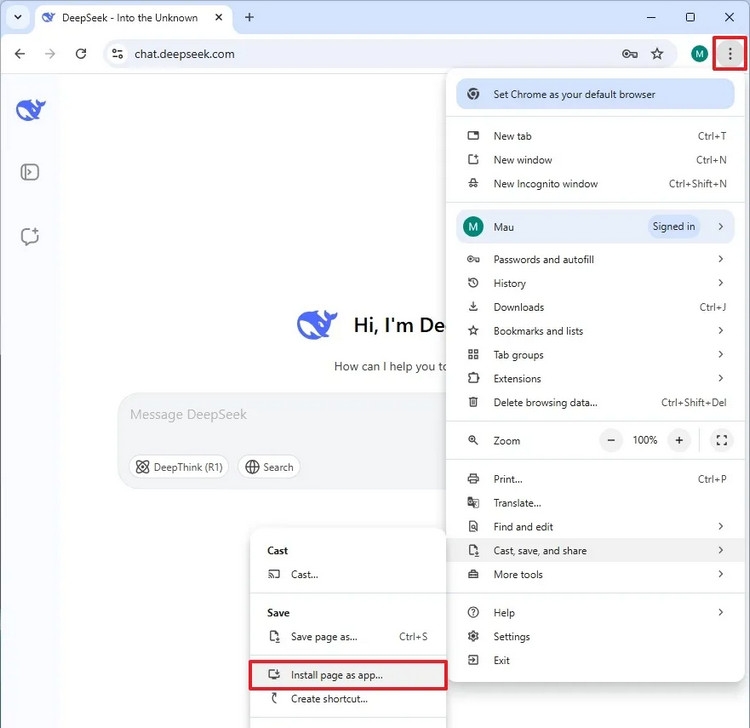The image size is (750, 728).
Task: Open Downloads from the menu
Action: 595,307
